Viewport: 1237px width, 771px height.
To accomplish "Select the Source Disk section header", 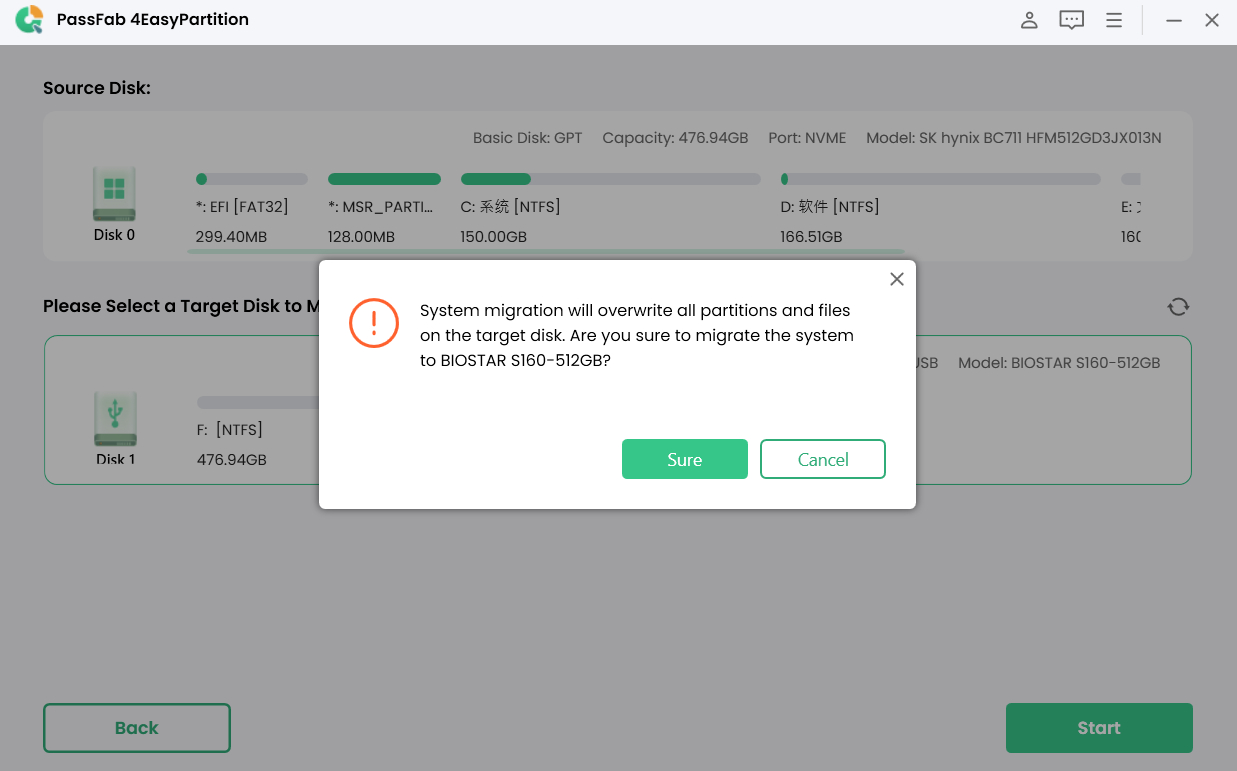I will 96,88.
